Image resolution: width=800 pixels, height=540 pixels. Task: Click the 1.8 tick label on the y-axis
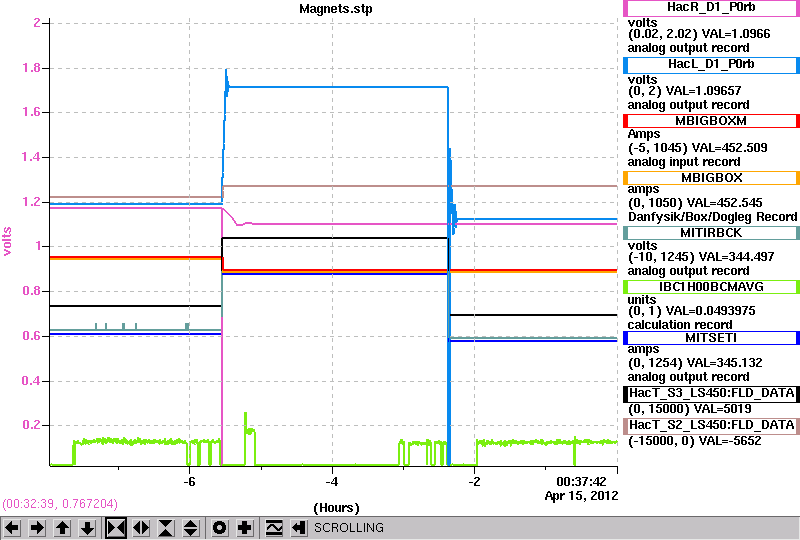(31, 68)
